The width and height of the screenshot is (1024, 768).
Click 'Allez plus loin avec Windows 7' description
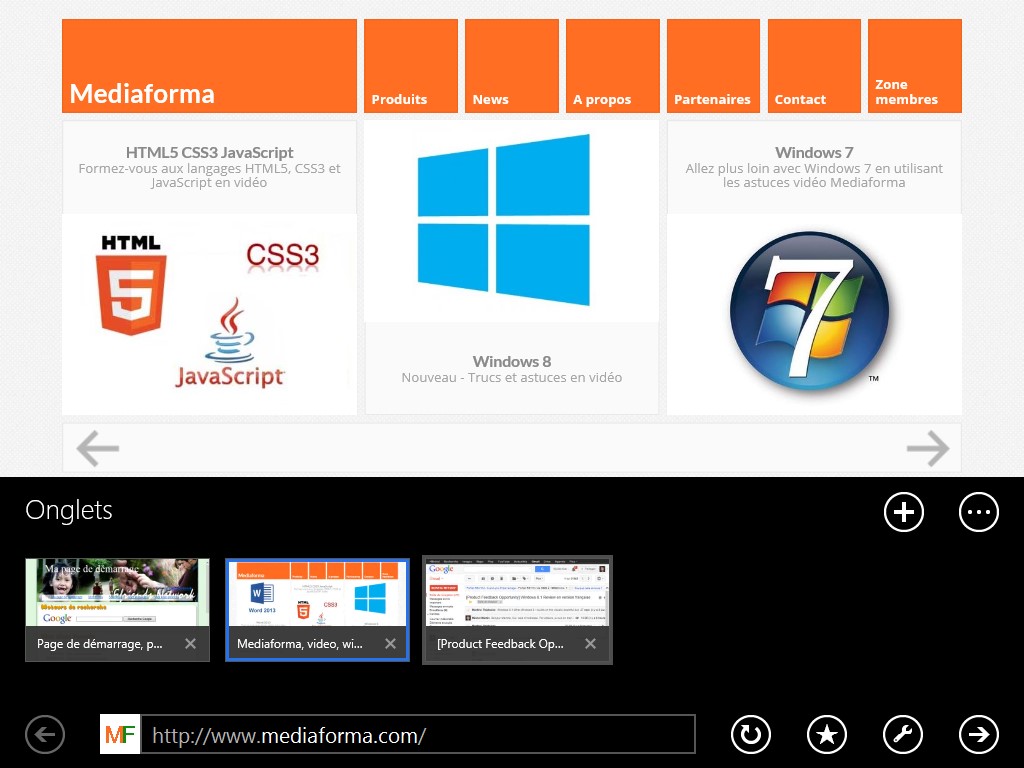[x=814, y=175]
